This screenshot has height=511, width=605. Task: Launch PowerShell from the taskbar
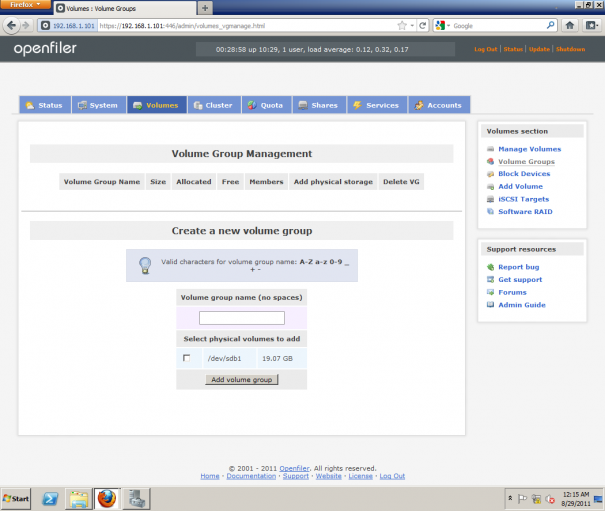(x=50, y=499)
